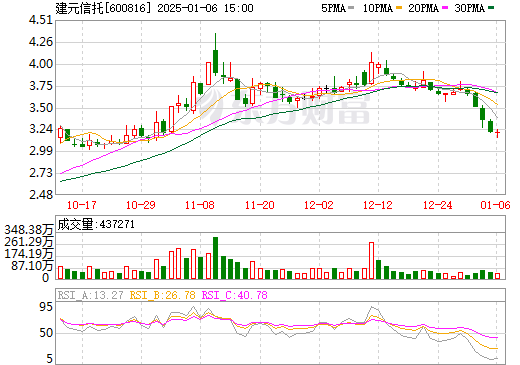Click the 4.00 price axis label
This screenshot has width=520, height=365.
coord(41,64)
